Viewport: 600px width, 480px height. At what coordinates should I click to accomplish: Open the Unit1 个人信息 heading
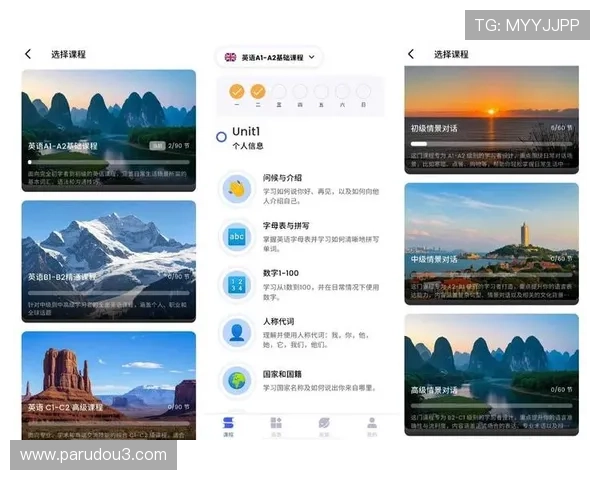coord(248,137)
